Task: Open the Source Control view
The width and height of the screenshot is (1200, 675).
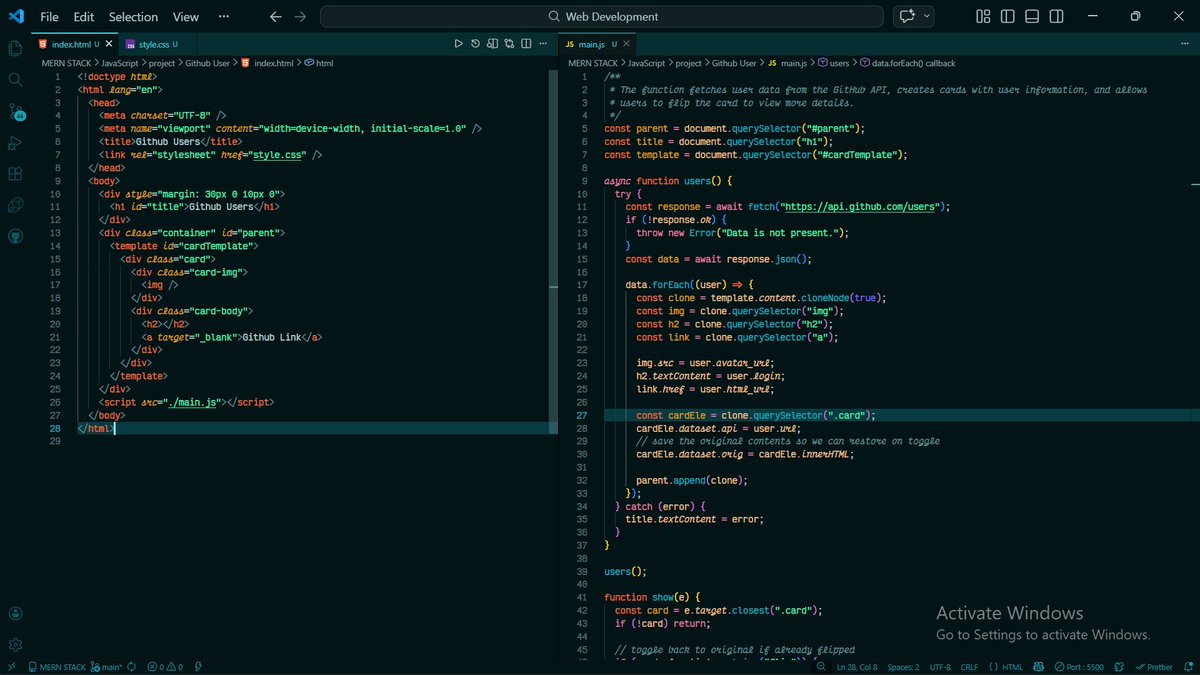Action: pyautogui.click(x=15, y=111)
